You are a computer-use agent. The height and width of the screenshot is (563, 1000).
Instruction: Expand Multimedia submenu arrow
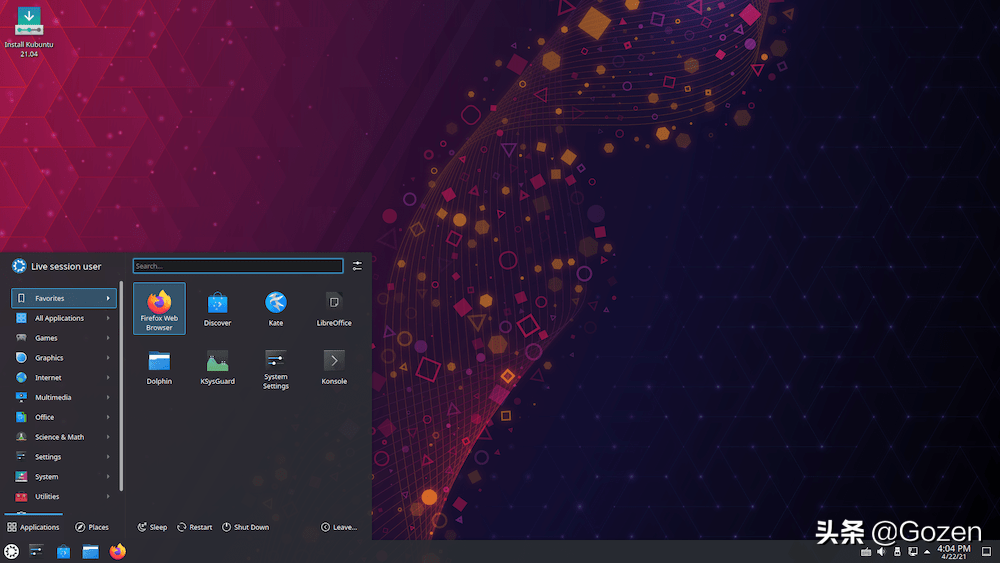point(108,397)
